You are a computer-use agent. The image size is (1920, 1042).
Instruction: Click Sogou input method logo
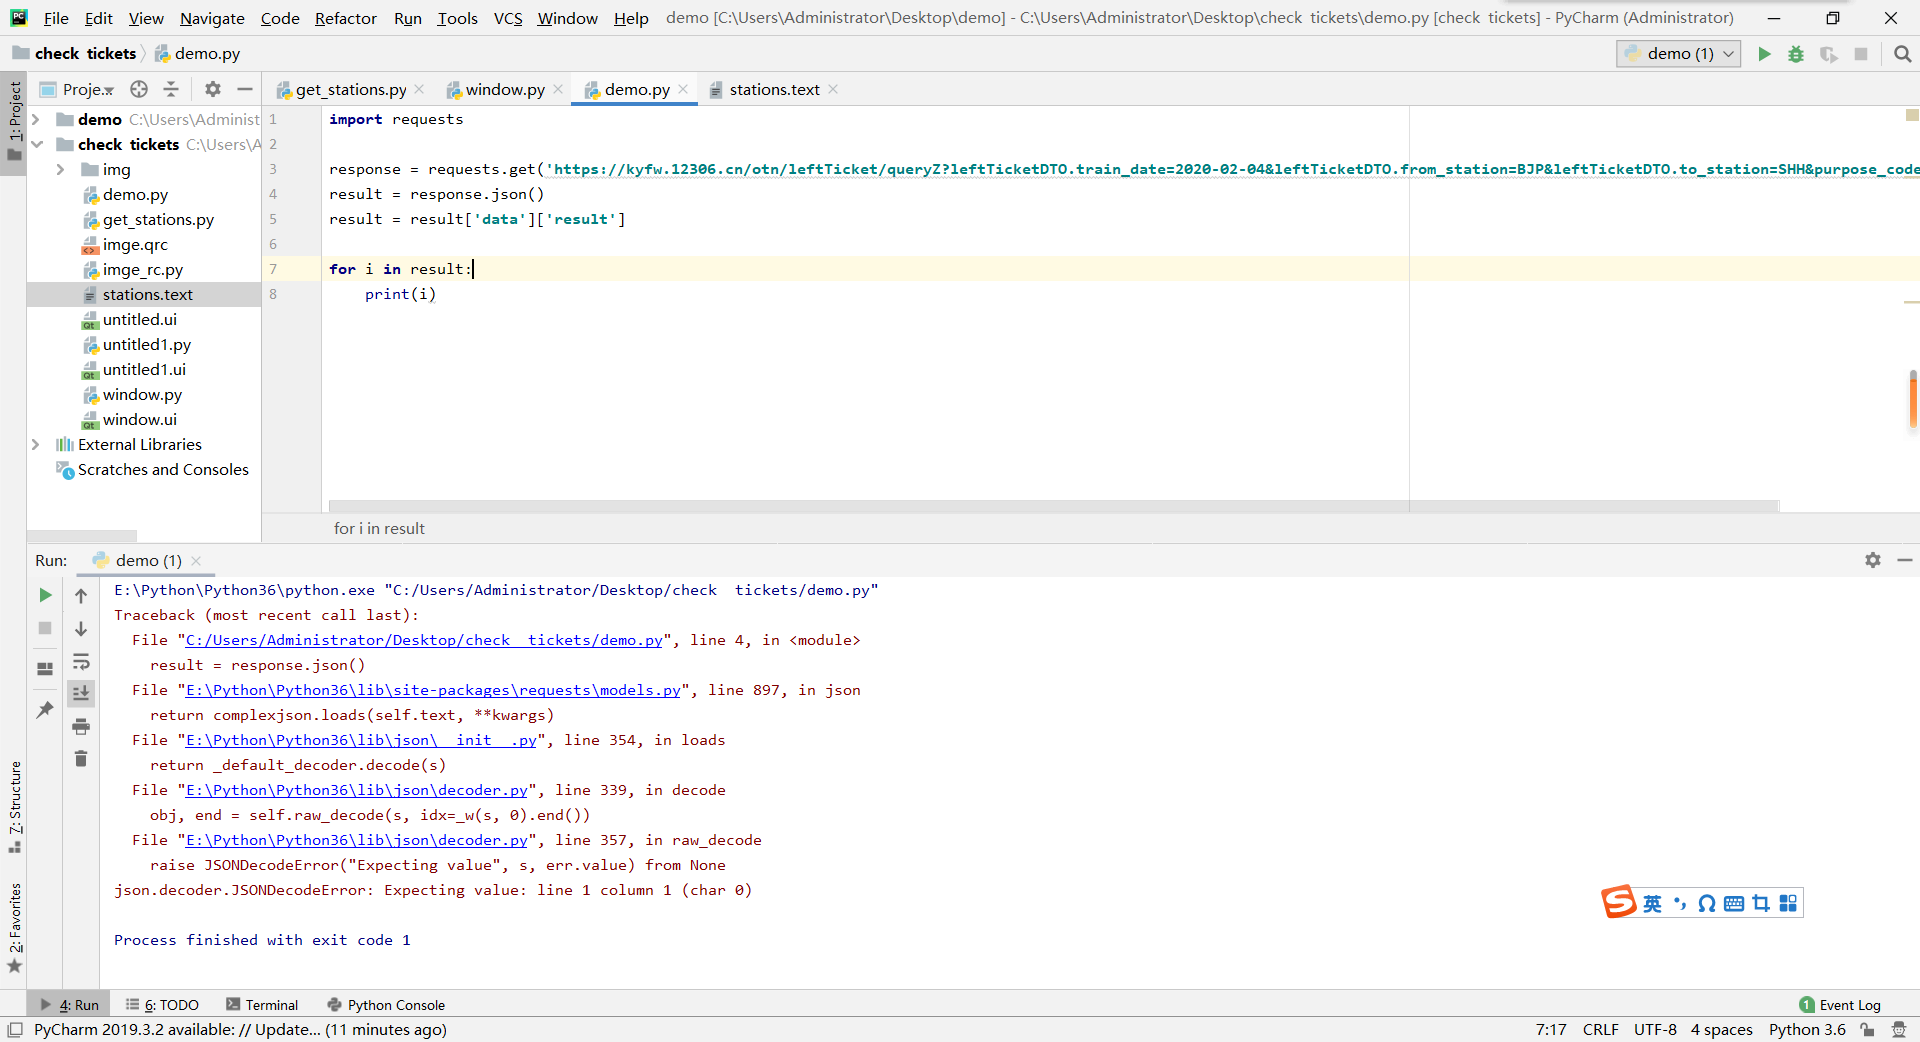point(1619,902)
